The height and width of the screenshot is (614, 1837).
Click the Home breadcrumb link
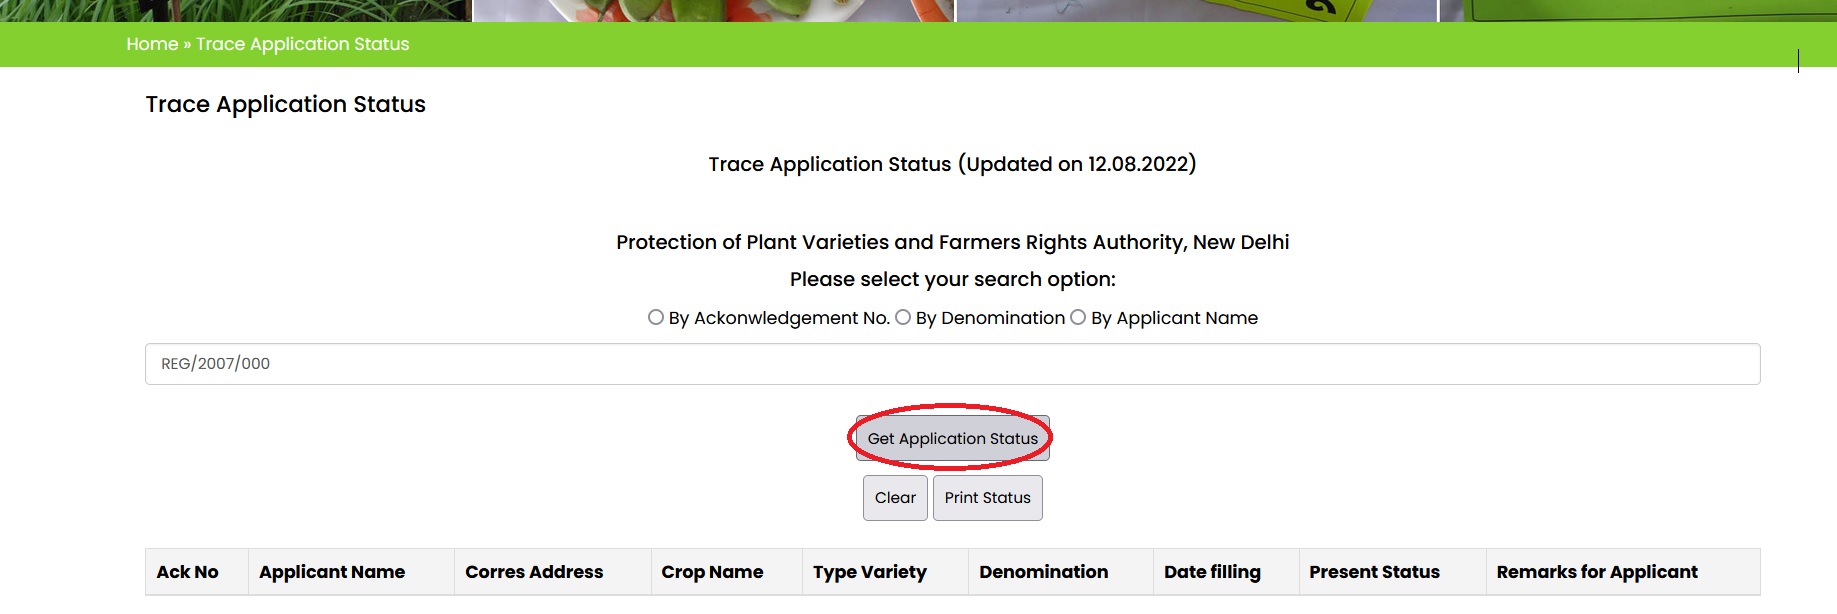(152, 44)
